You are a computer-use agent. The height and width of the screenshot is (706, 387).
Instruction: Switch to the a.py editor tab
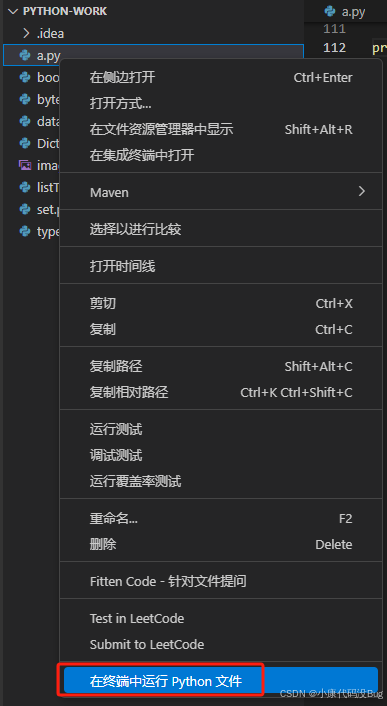pos(345,12)
